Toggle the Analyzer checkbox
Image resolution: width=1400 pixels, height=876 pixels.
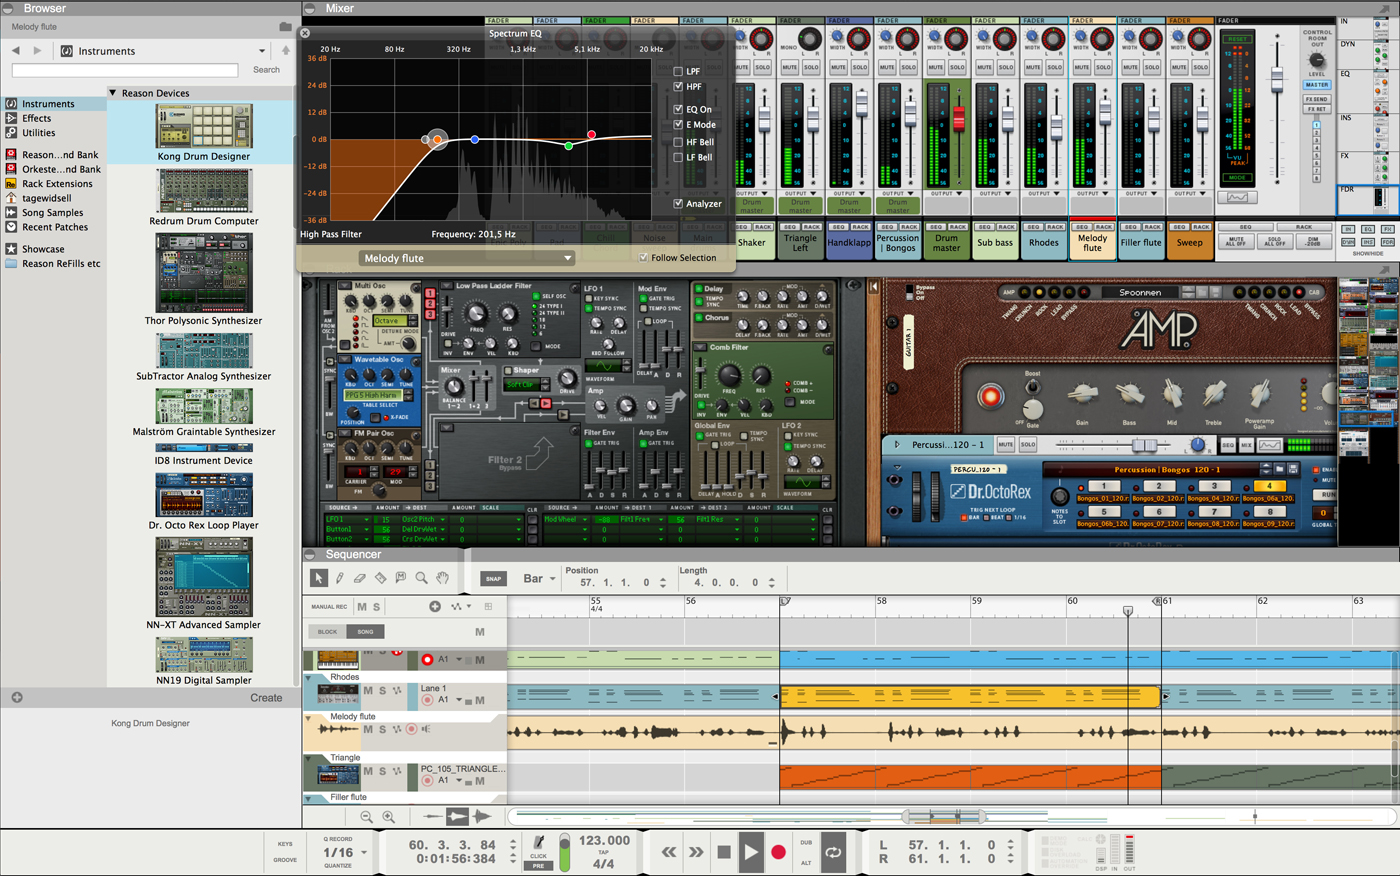(678, 204)
